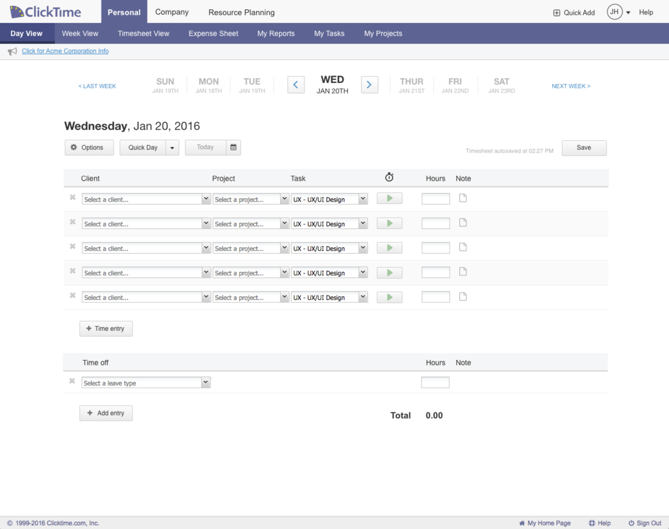Start timer for second time entry row

coord(389,223)
